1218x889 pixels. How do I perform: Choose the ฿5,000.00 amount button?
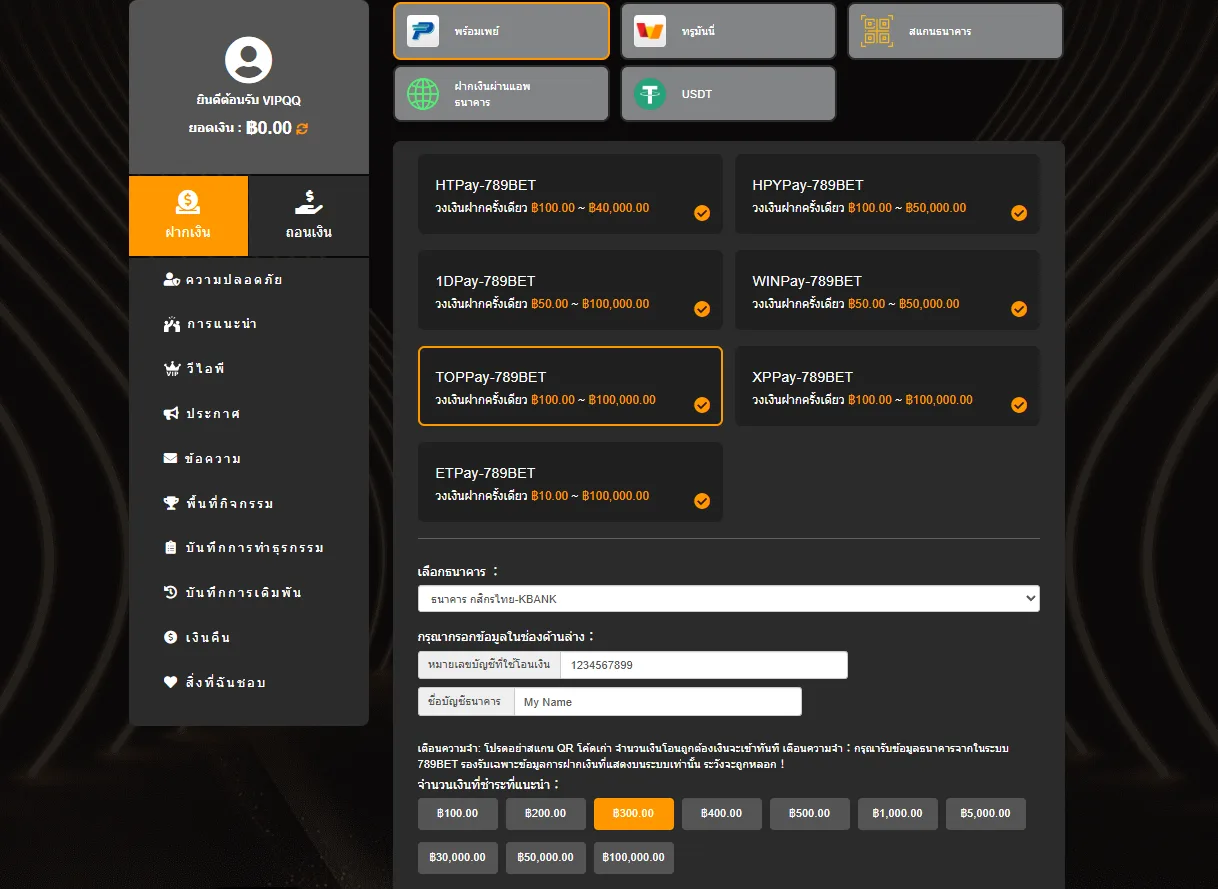[986, 814]
